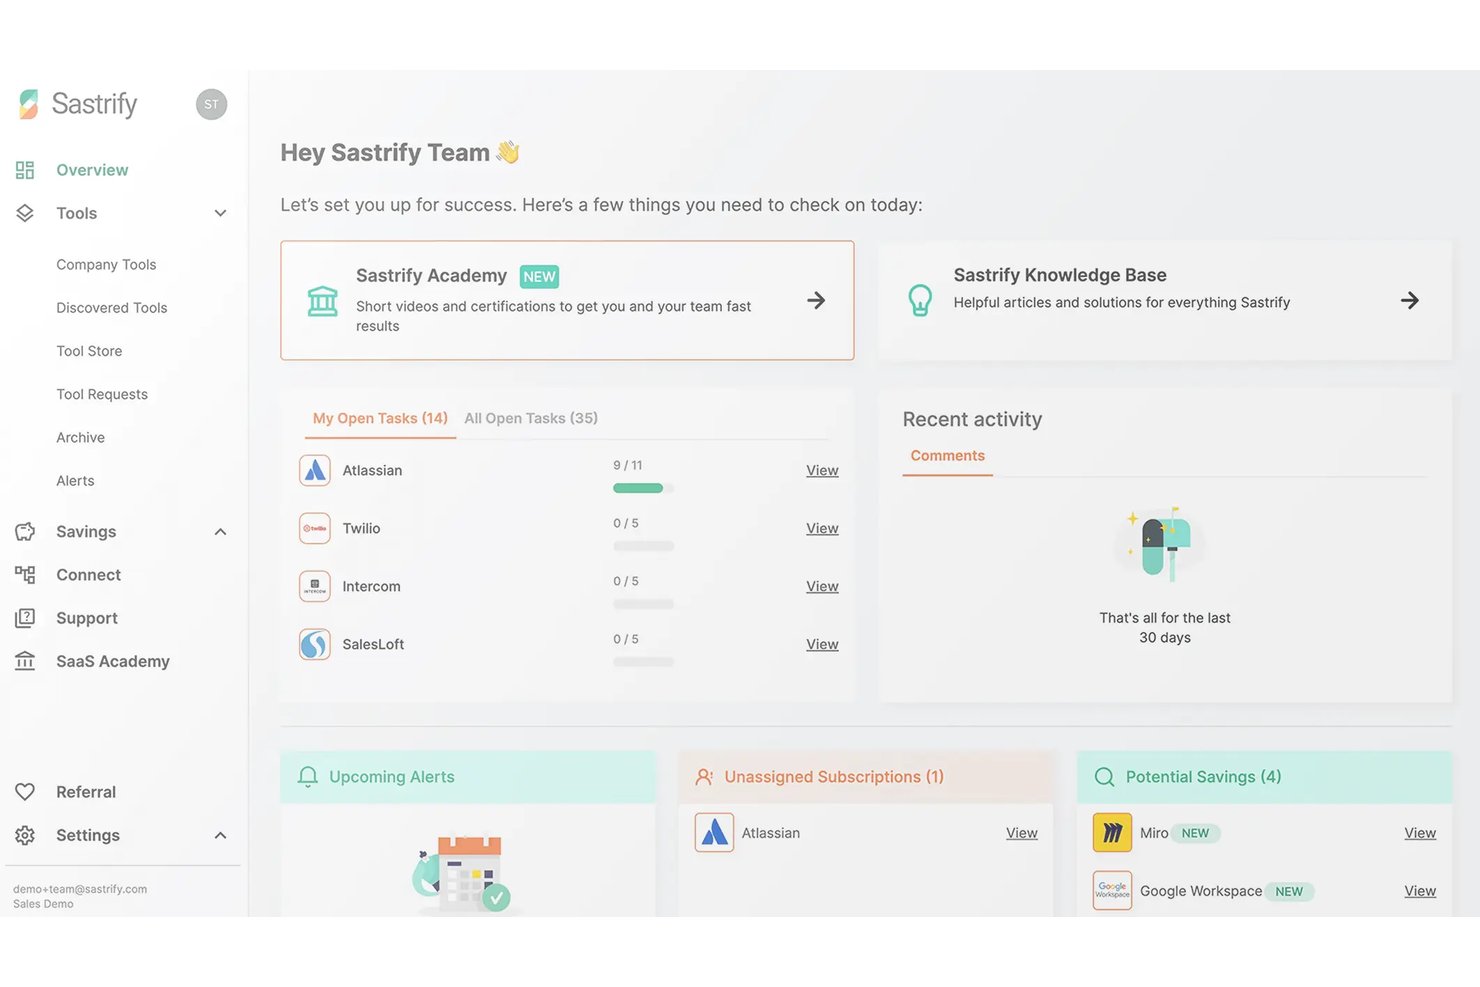Click the Atlassian logo in open tasks

click(x=315, y=470)
